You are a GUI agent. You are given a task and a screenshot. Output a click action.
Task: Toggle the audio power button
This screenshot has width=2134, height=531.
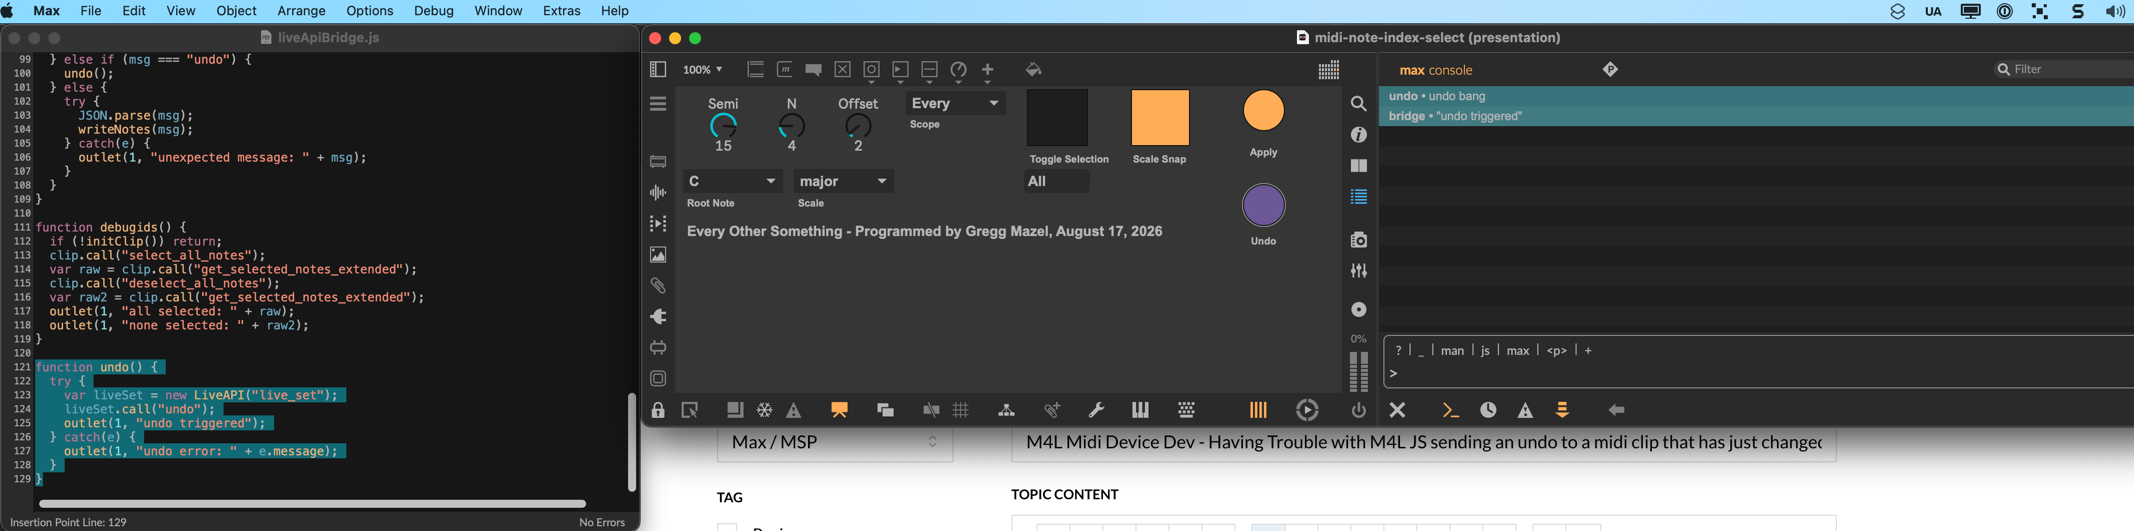1358,410
